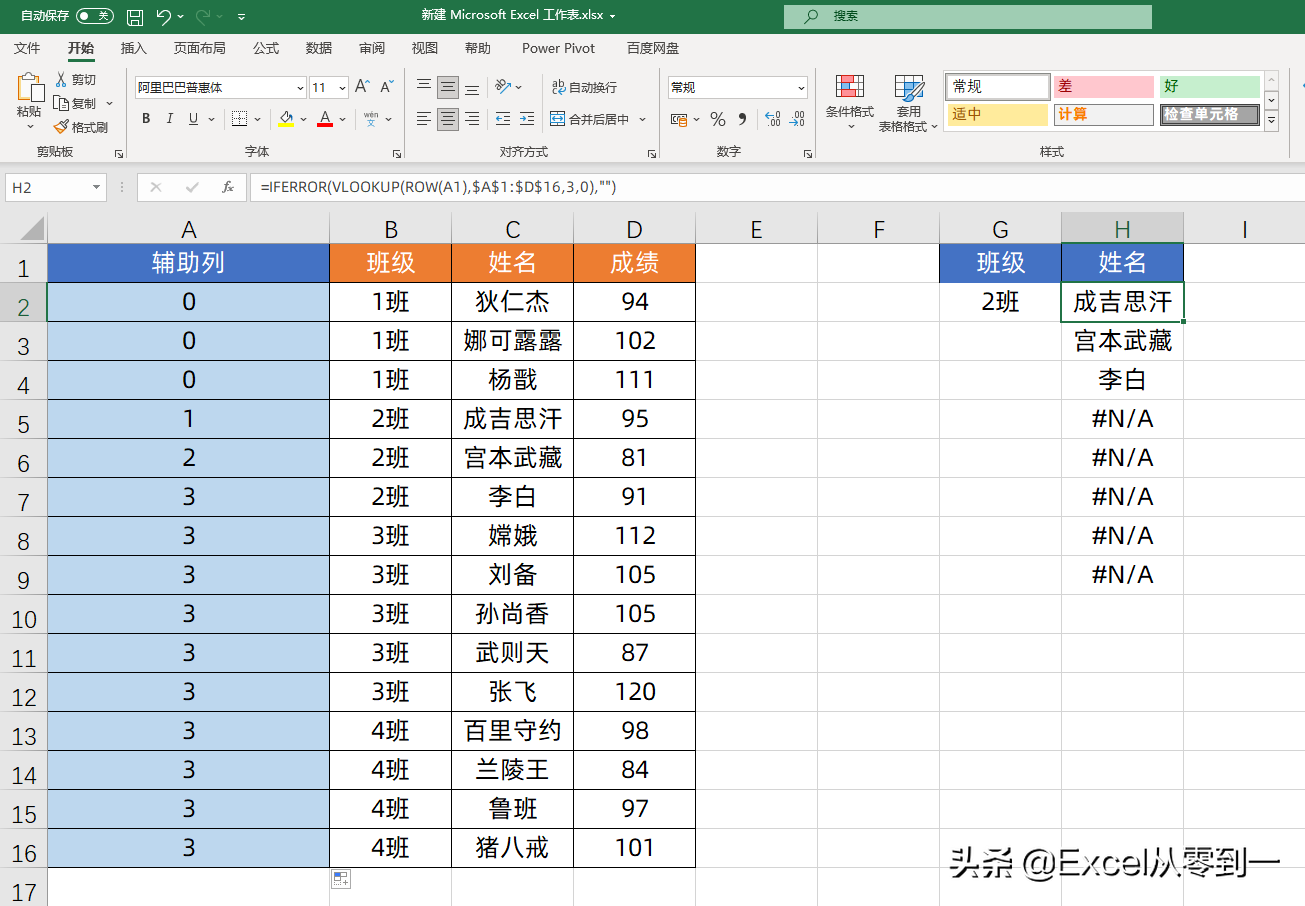Toggle the AutoSave (自动保存) switch
Screen dimensions: 1305x906
[95, 17]
